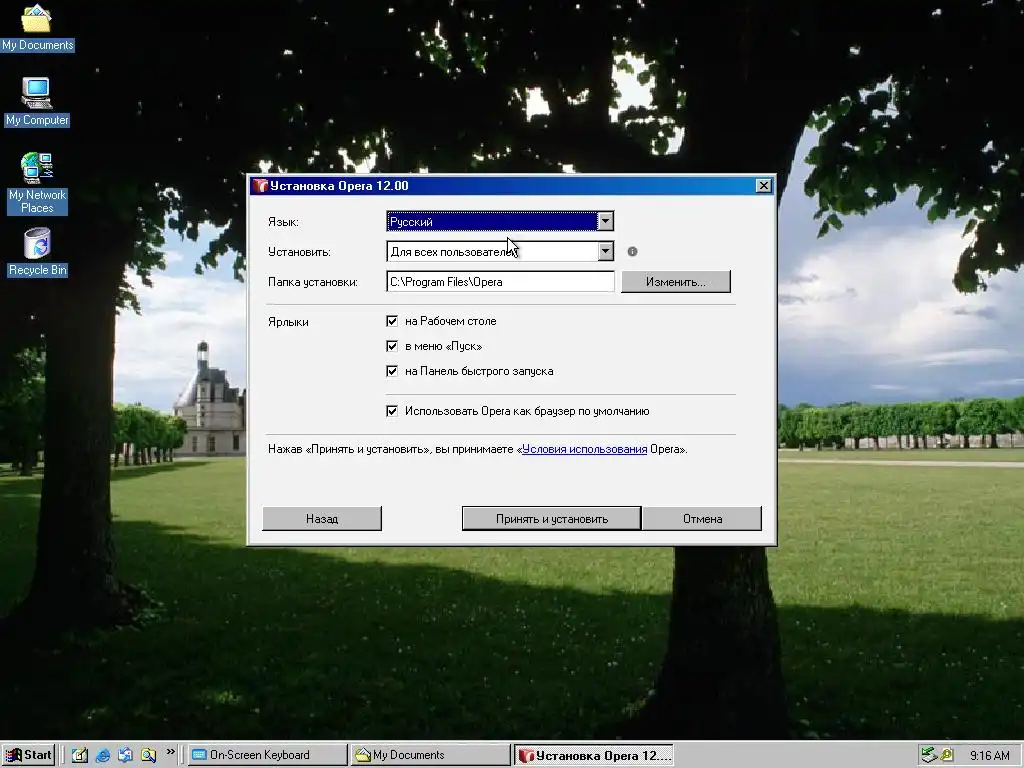
Task: Switch to the My Documents taskbar window
Action: pyautogui.click(x=430, y=755)
